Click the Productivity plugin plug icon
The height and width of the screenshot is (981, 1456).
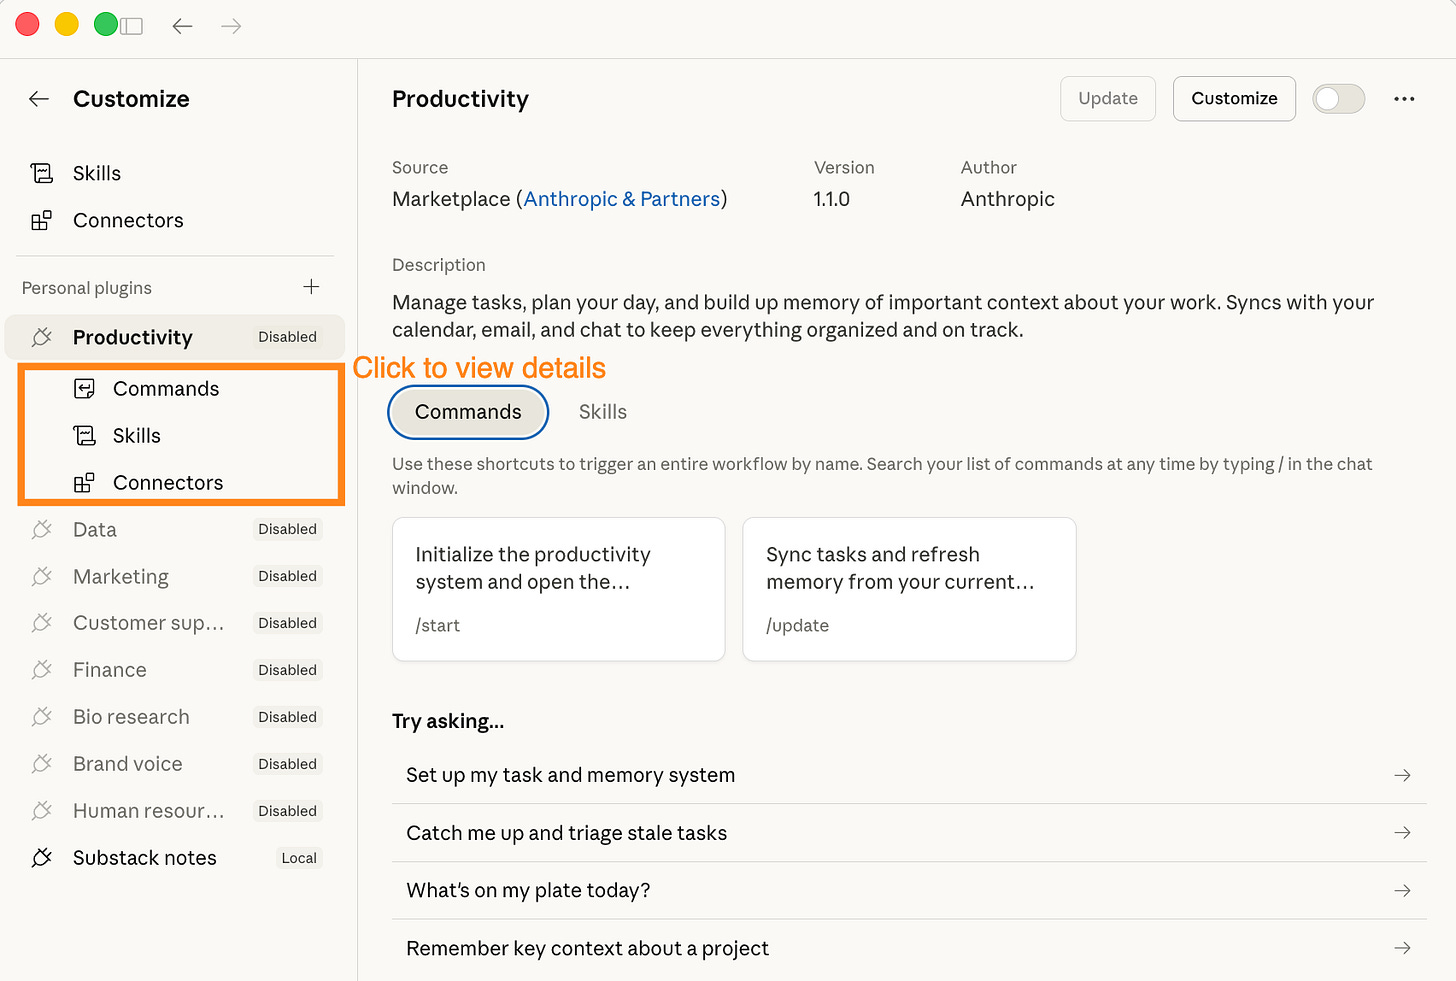(x=42, y=338)
